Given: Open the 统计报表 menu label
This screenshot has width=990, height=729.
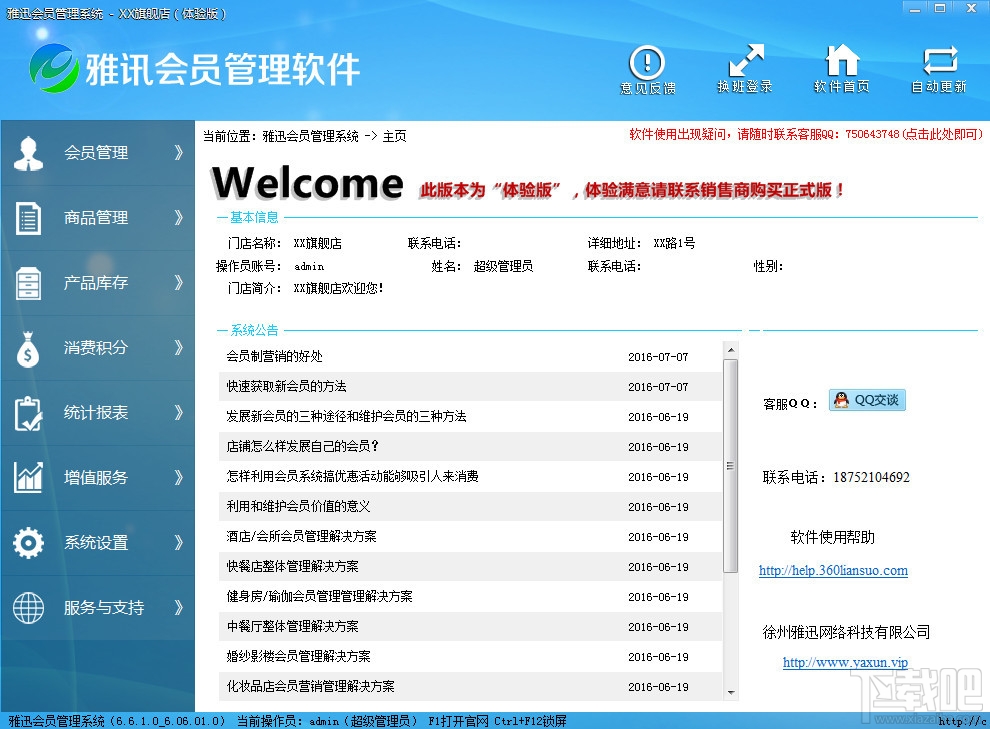Looking at the screenshot, I should point(96,413).
